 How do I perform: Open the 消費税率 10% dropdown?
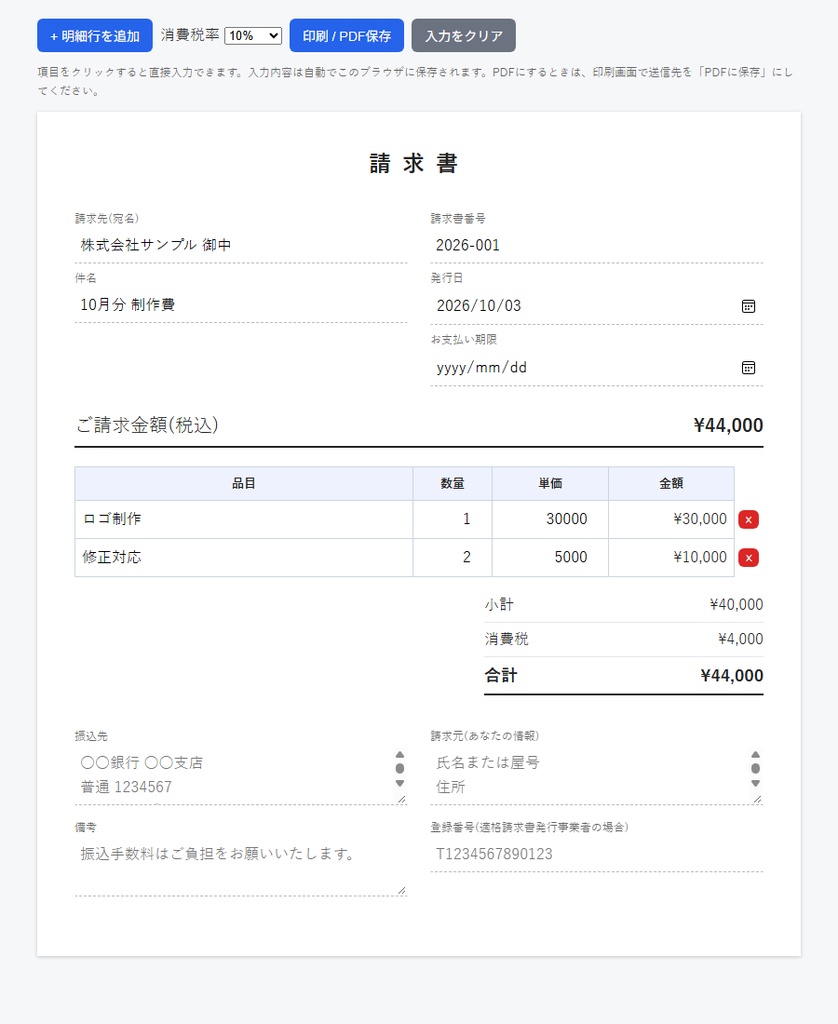coord(253,36)
